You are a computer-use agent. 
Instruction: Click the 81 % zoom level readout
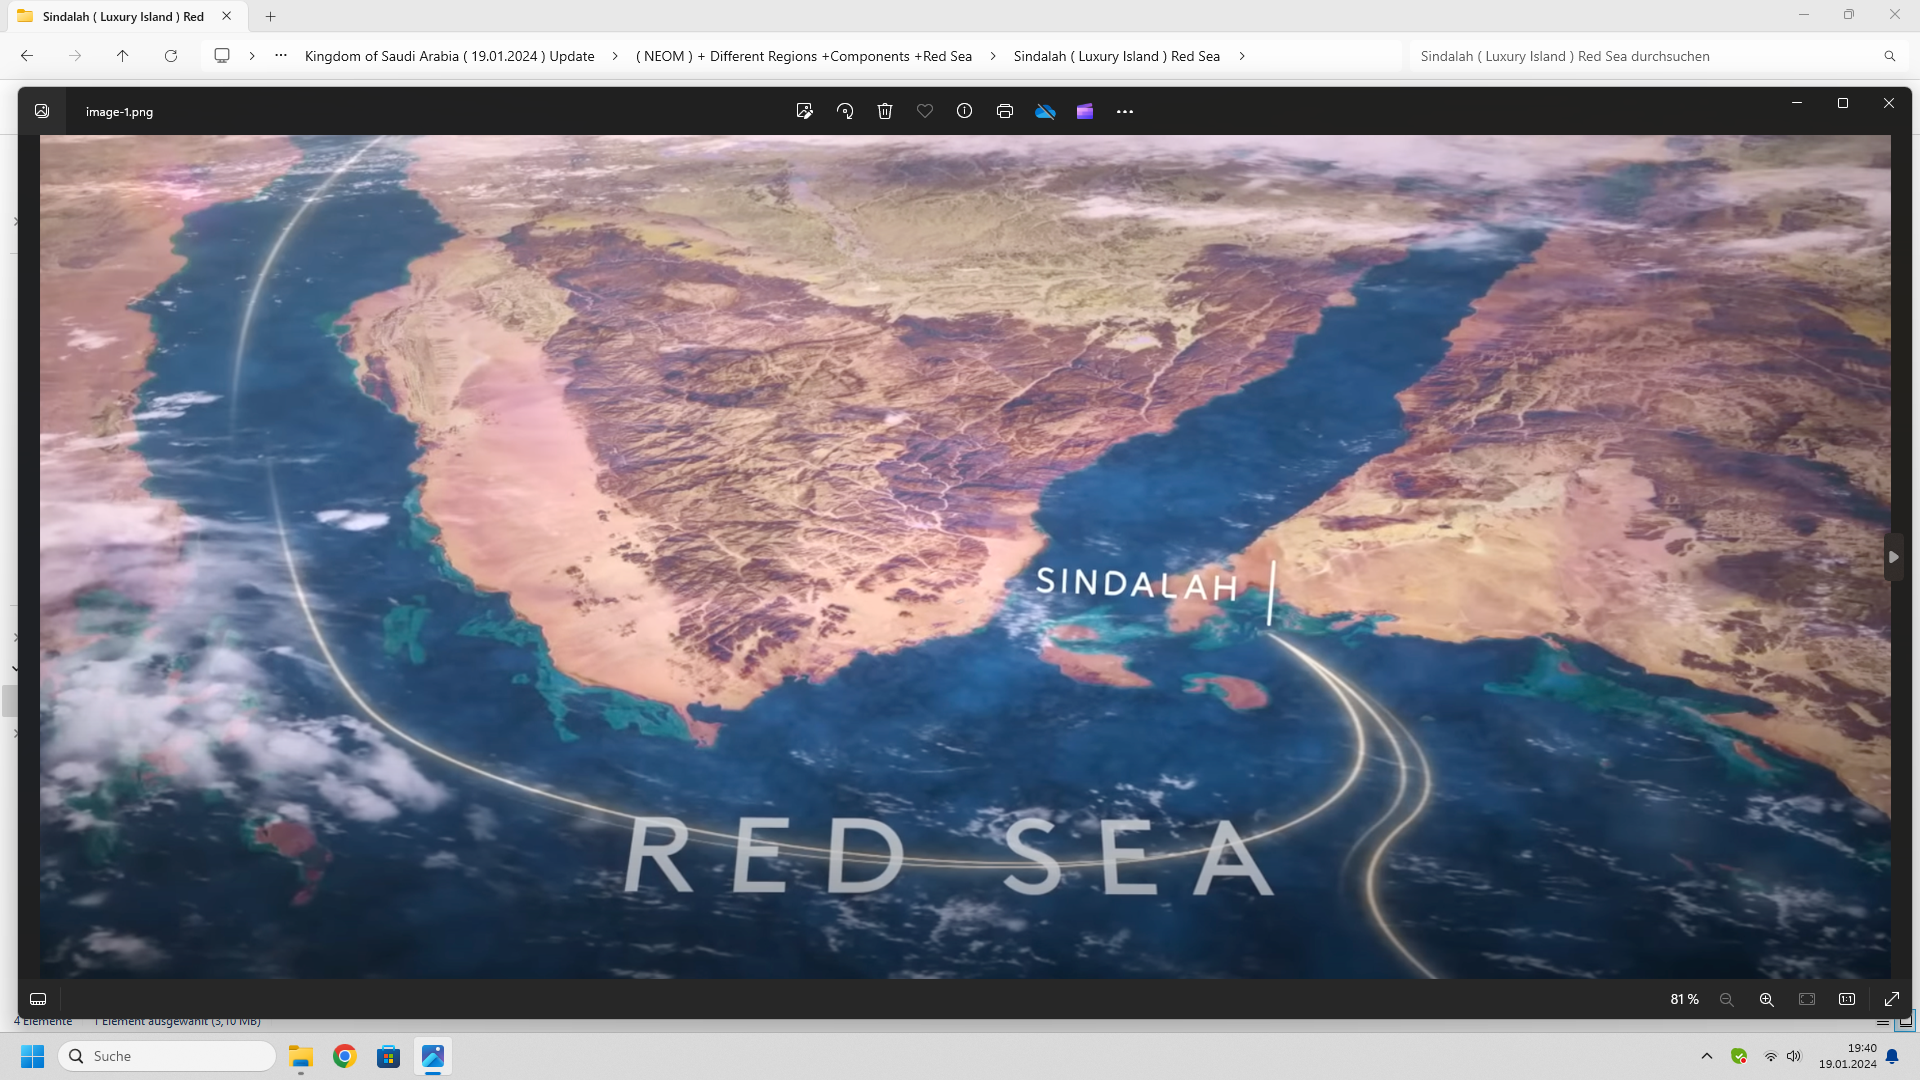coord(1684,999)
